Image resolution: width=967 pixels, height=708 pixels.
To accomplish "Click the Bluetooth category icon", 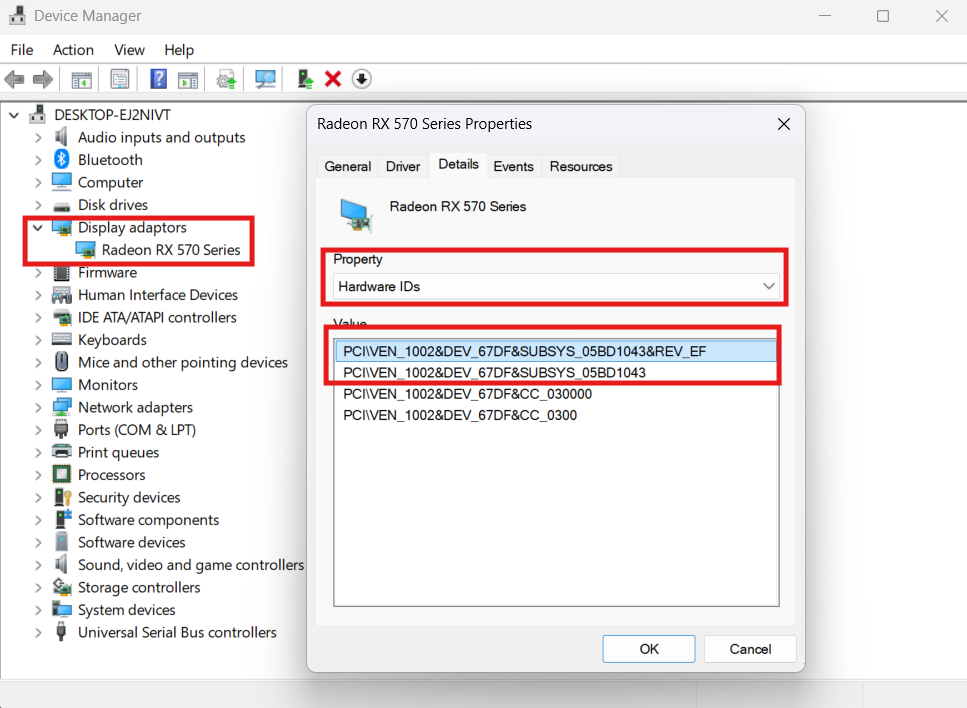I will tap(61, 159).
